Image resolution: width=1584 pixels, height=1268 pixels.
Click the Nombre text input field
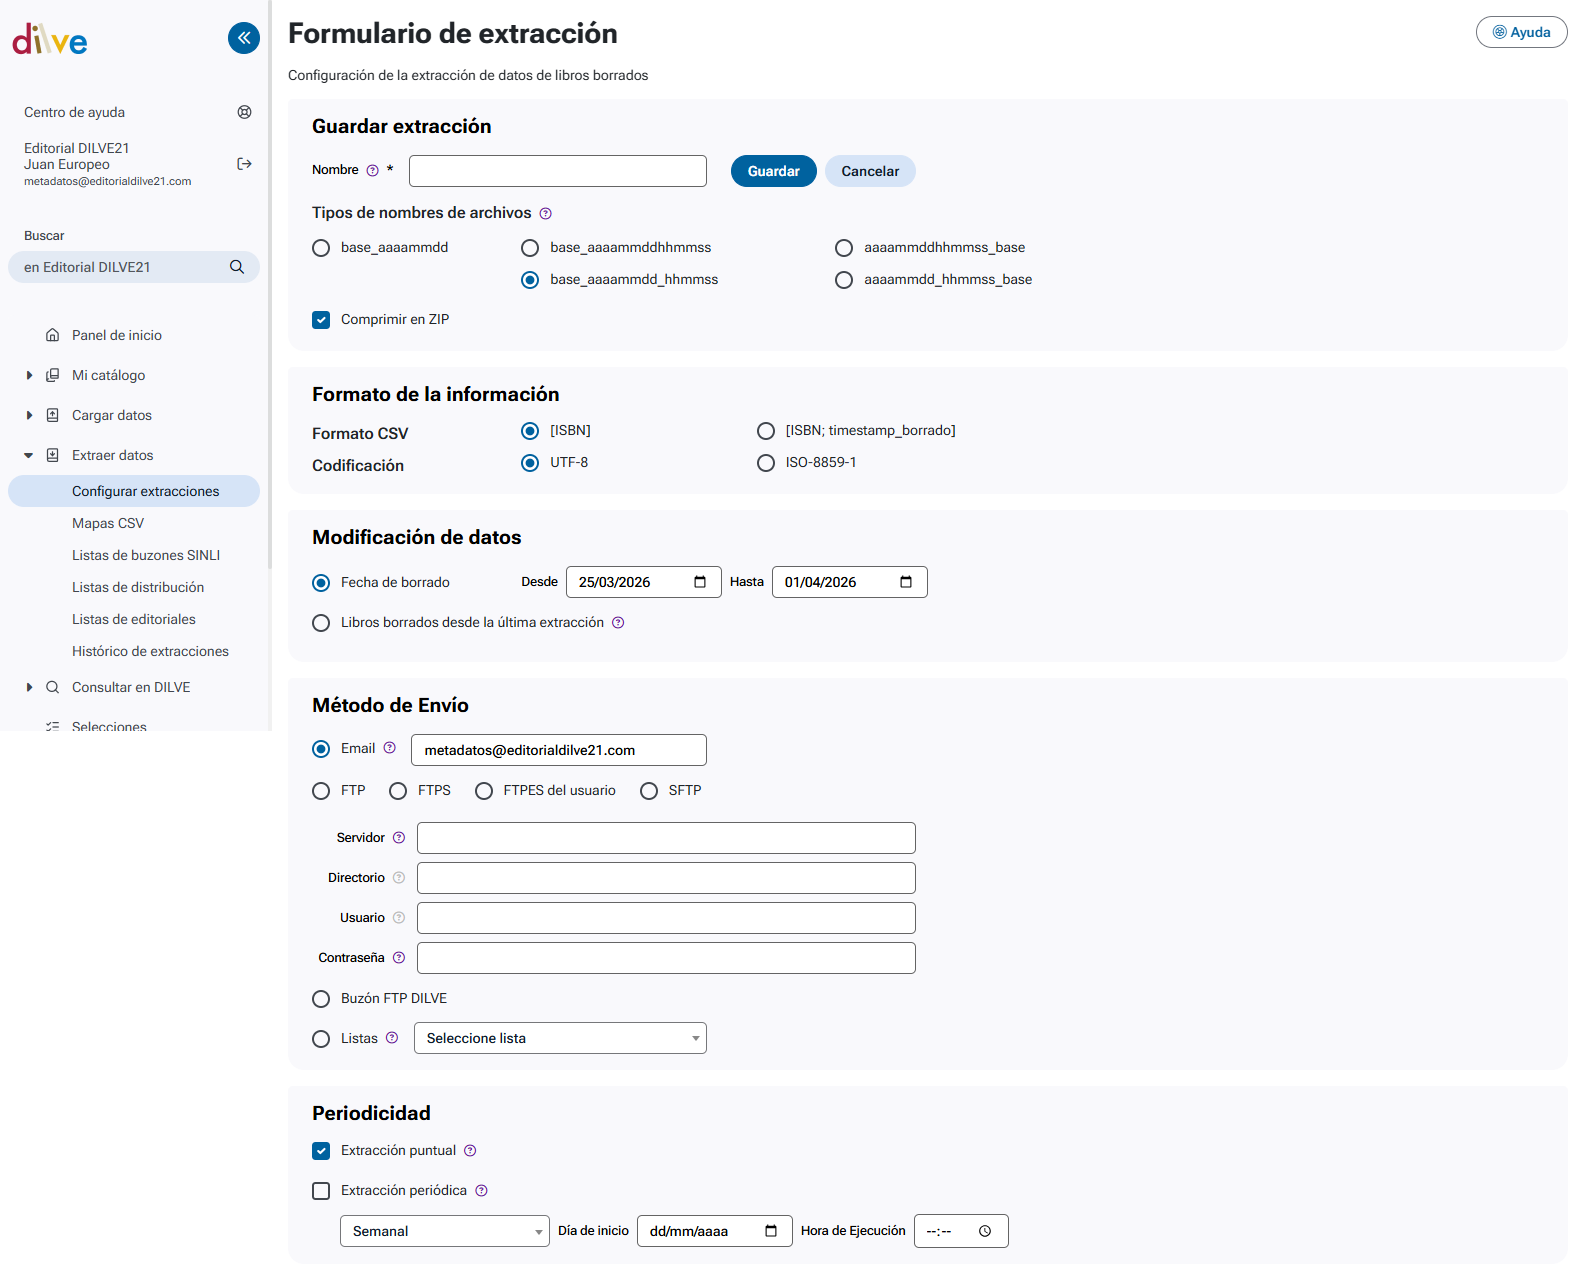click(557, 171)
